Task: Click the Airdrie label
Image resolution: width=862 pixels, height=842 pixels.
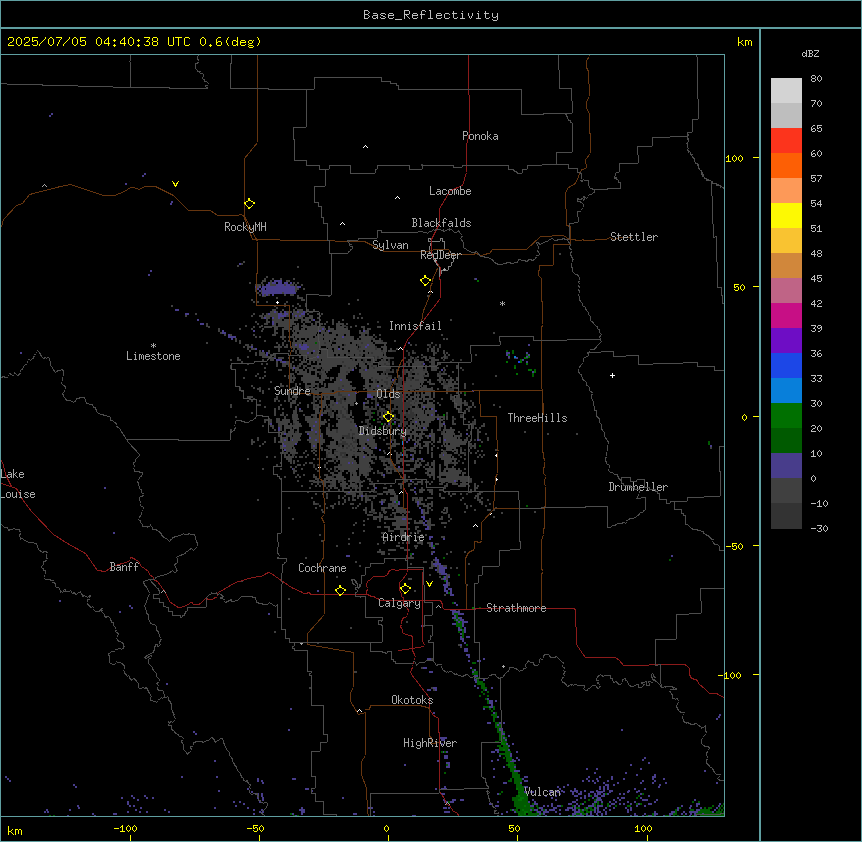Action: point(403,537)
